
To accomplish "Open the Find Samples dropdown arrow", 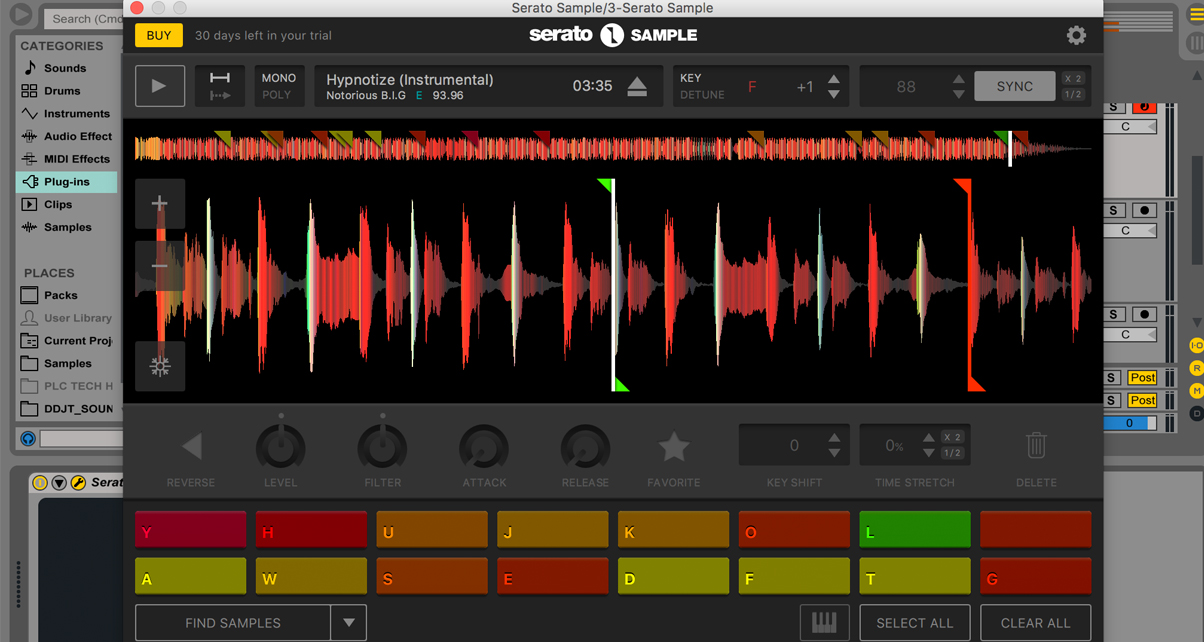I will pyautogui.click(x=349, y=622).
